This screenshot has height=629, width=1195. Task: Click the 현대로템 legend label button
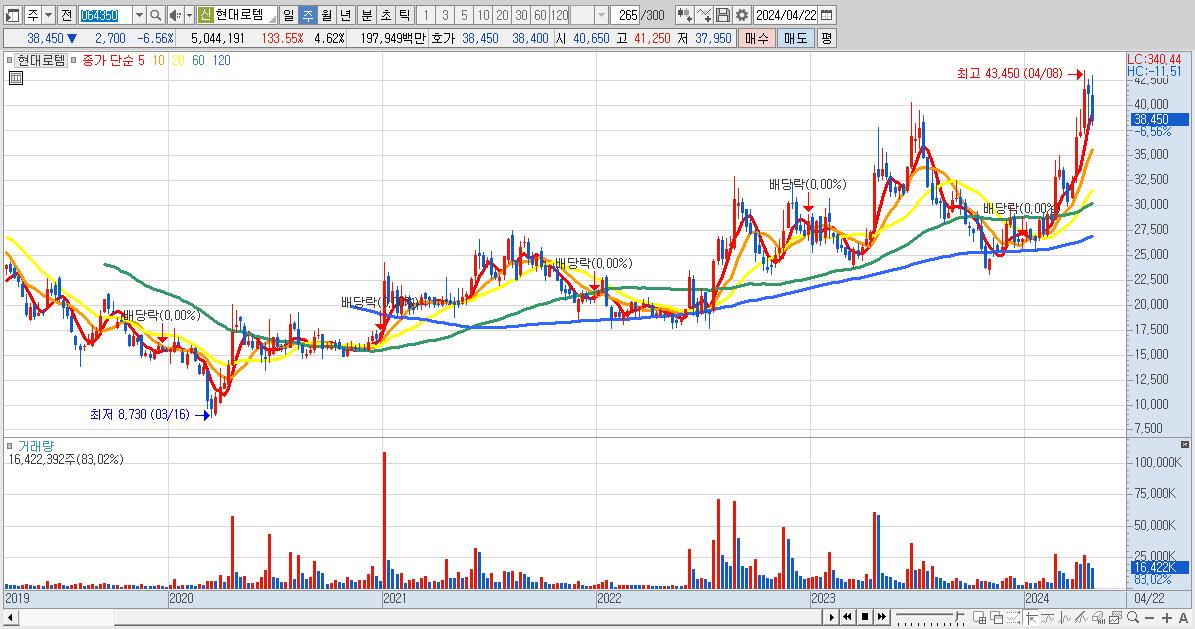pyautogui.click(x=42, y=60)
